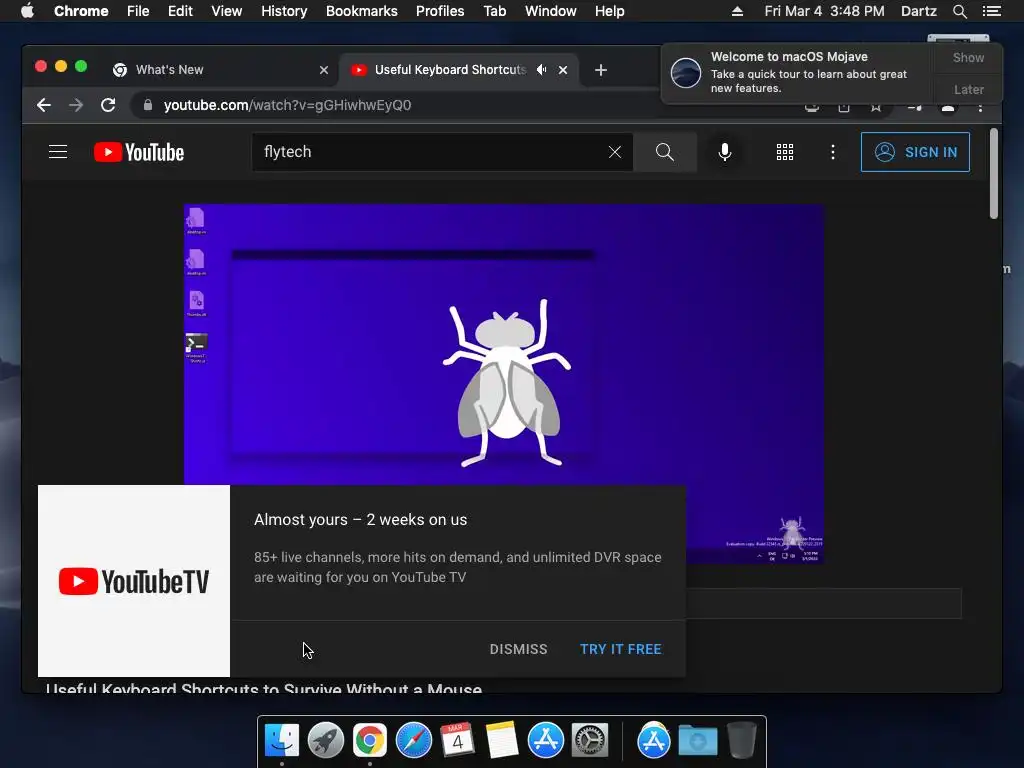Open YouTube settings three-dot menu

pyautogui.click(x=833, y=152)
